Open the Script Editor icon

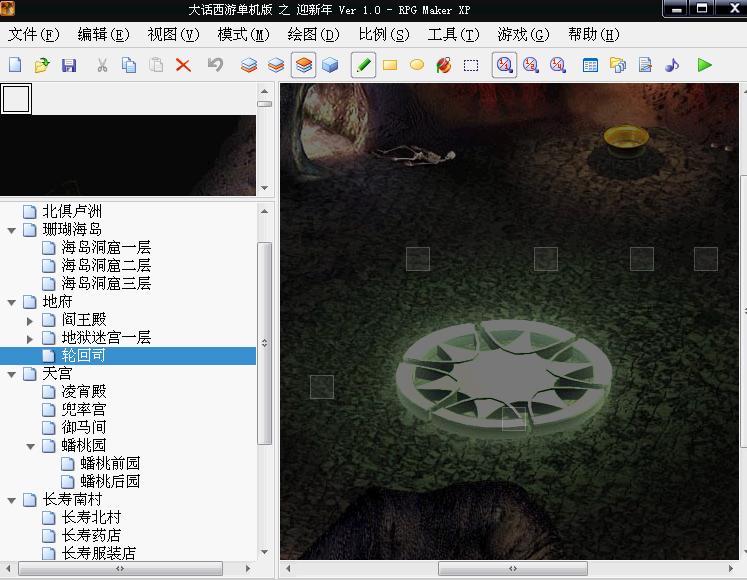coord(645,65)
